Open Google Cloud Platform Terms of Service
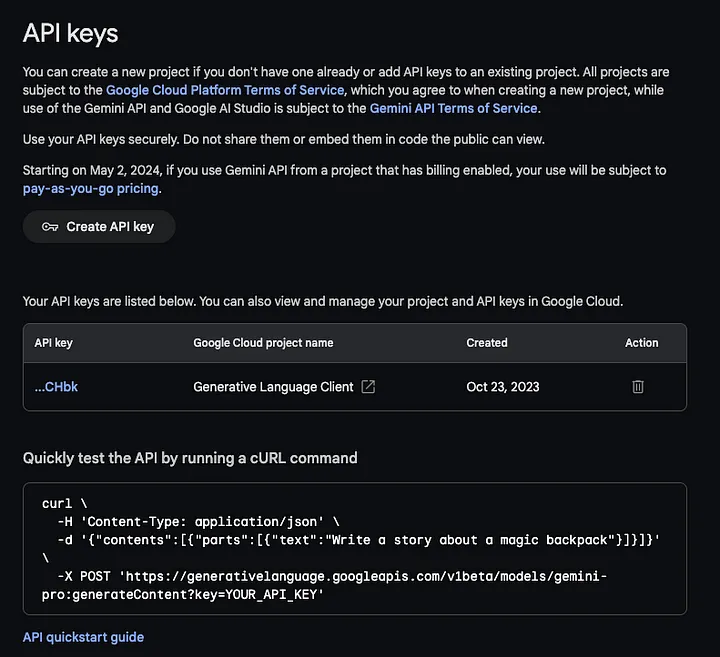The width and height of the screenshot is (720, 657). click(225, 90)
